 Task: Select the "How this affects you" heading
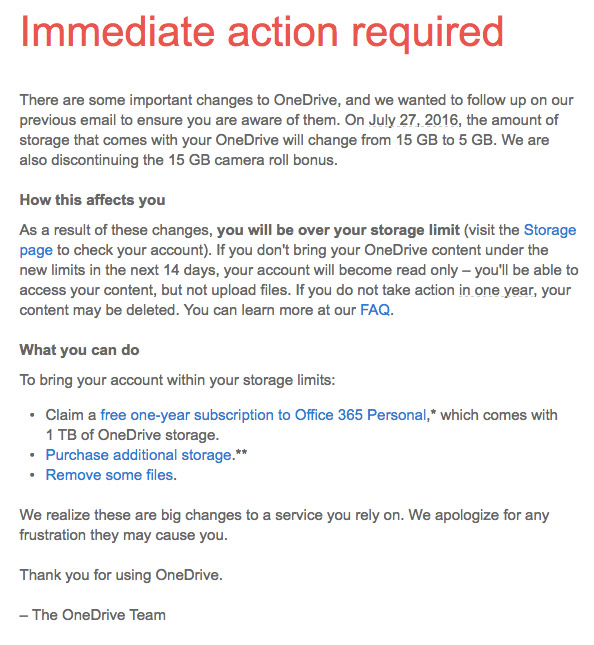[x=93, y=200]
